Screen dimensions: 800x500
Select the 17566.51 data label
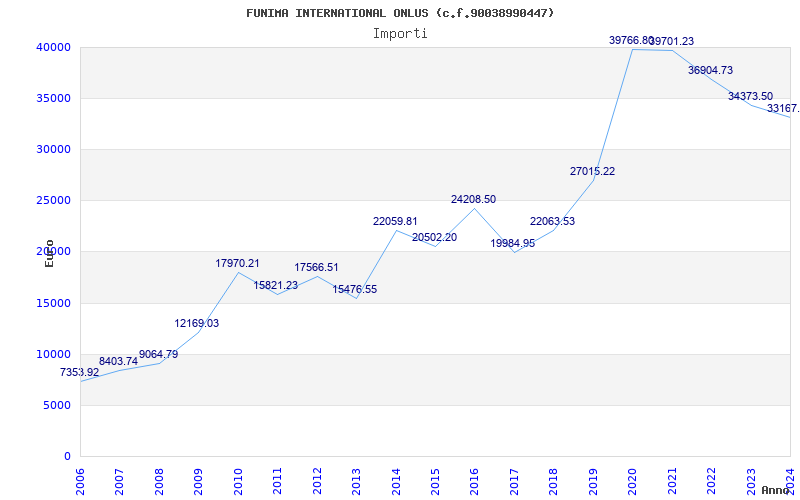click(316, 267)
